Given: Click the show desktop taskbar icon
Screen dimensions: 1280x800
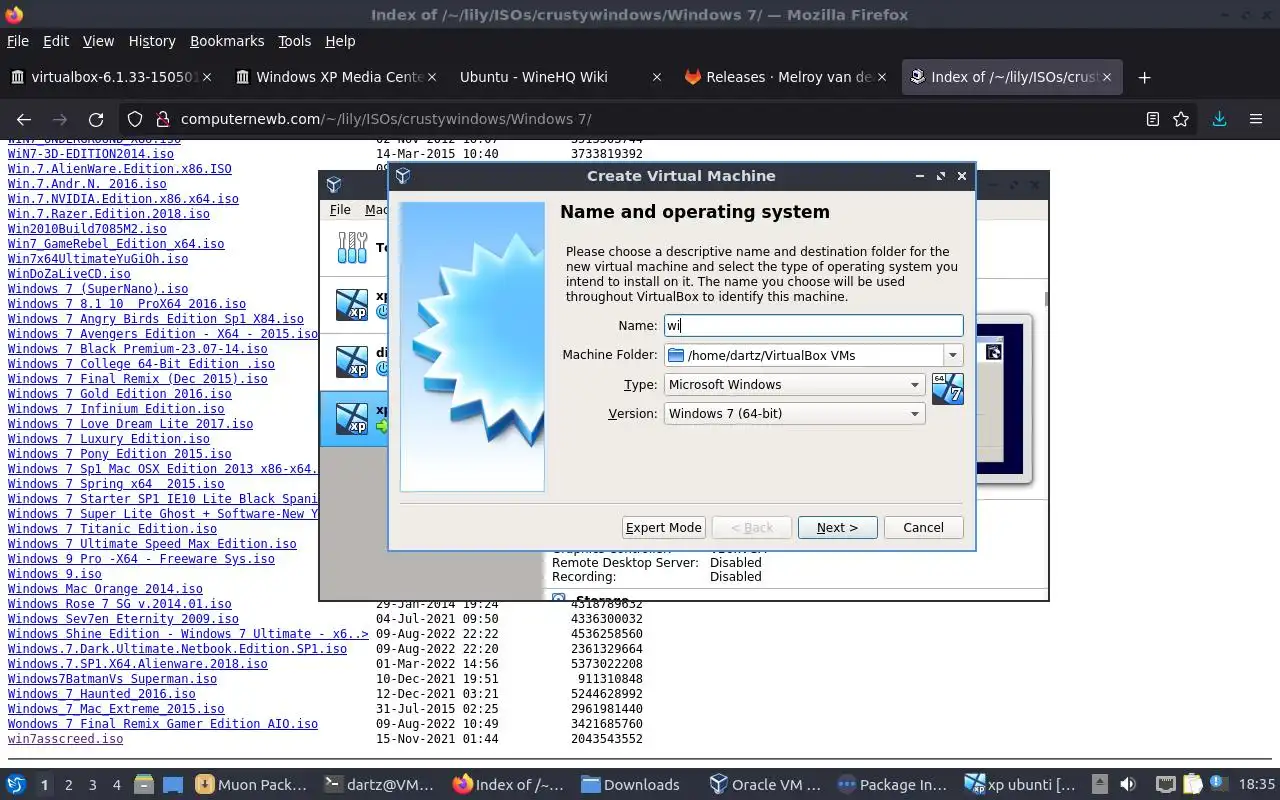Looking at the screenshot, I should click(x=173, y=785).
